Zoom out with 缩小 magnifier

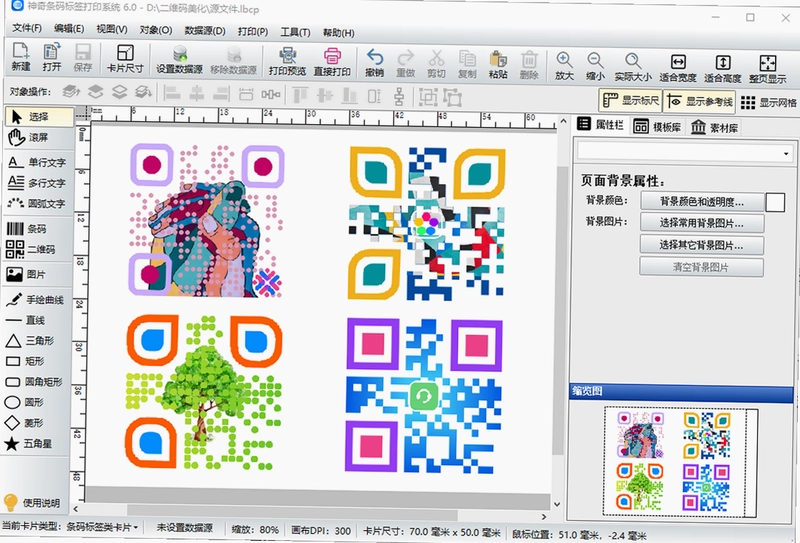(595, 66)
